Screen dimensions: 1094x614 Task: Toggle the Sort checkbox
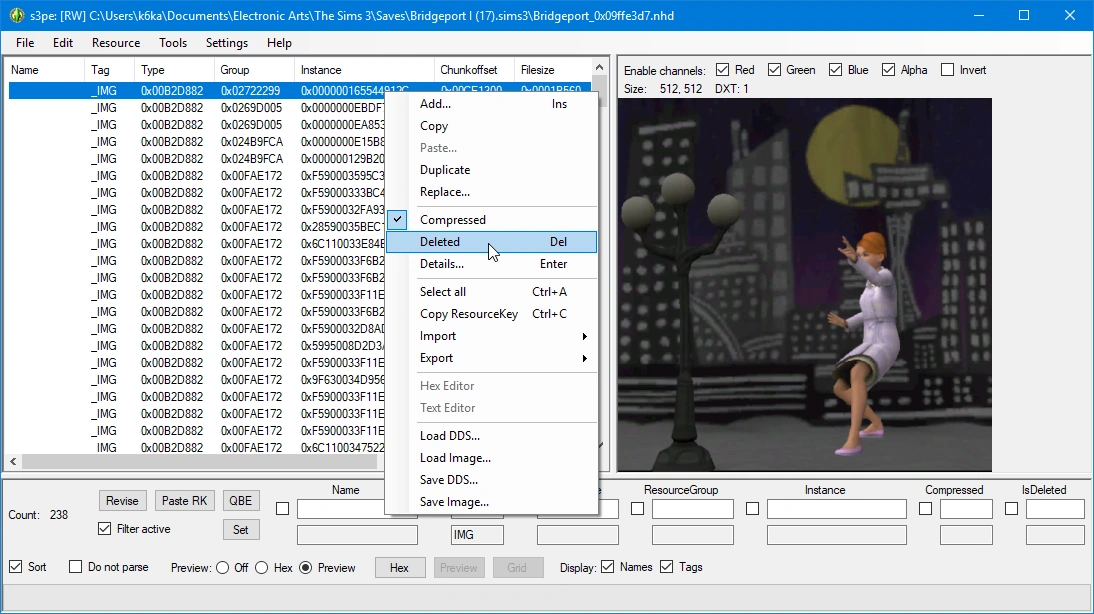(x=15, y=567)
